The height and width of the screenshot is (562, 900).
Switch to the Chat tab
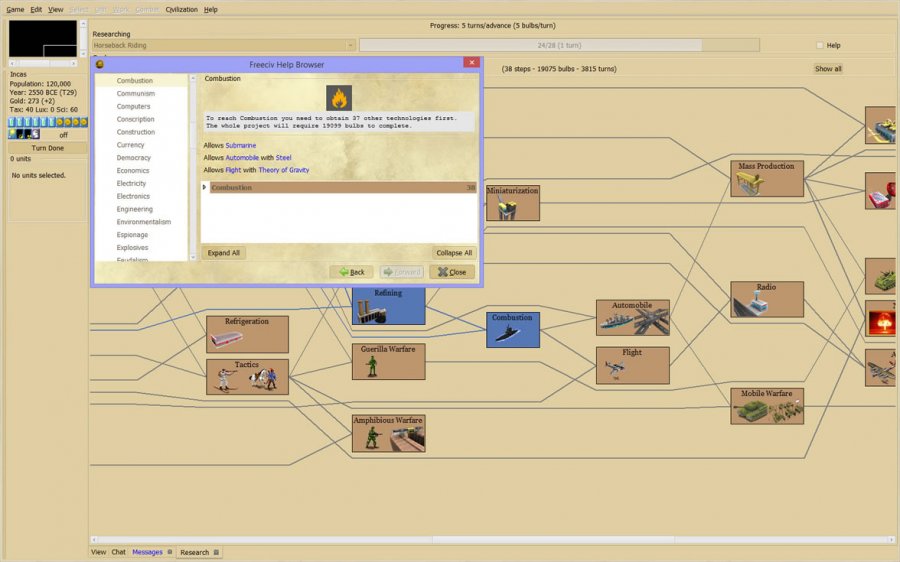(x=118, y=552)
